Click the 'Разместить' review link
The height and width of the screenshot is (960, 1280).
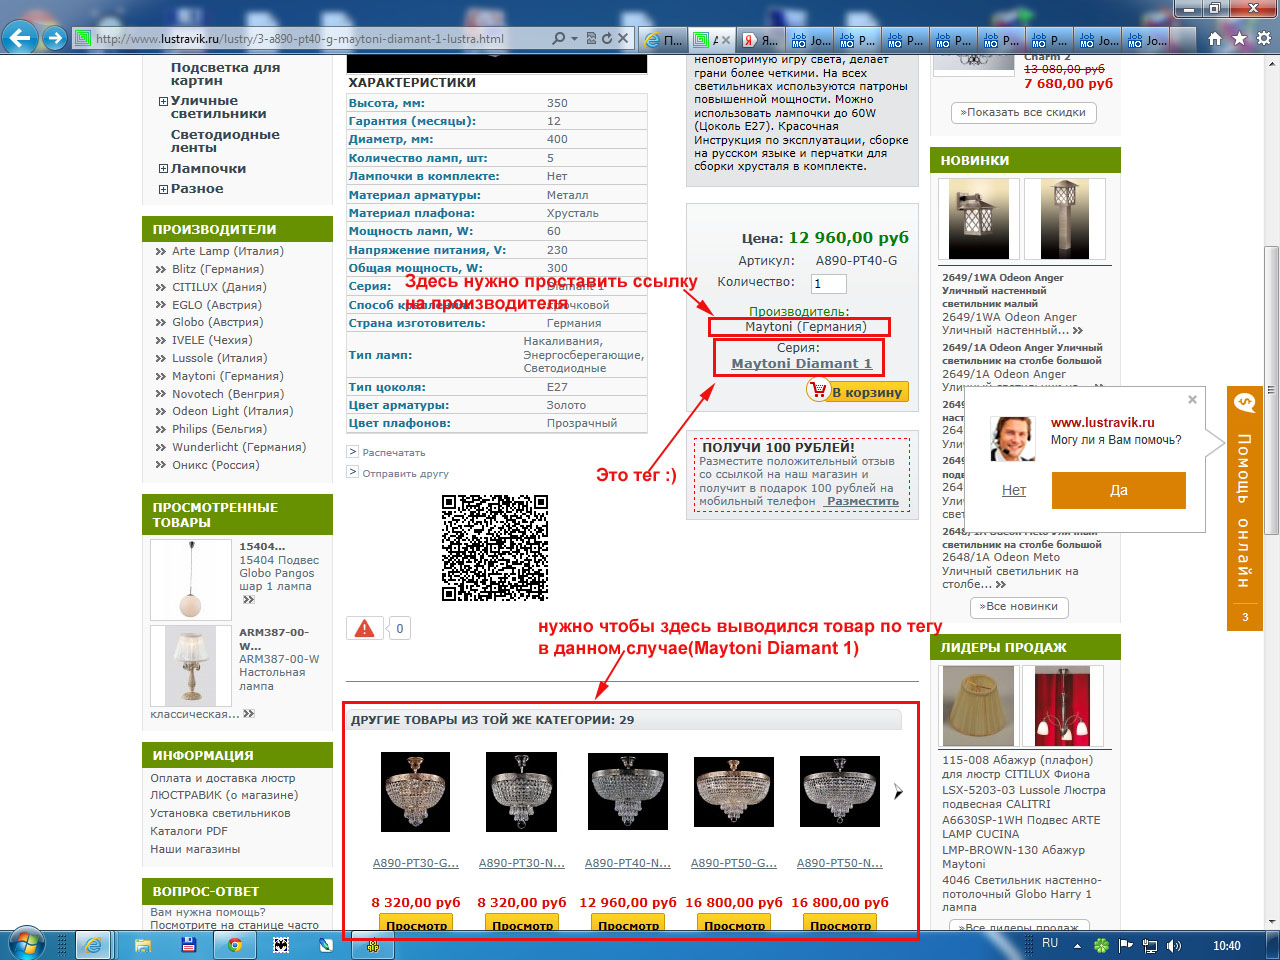[x=862, y=501]
